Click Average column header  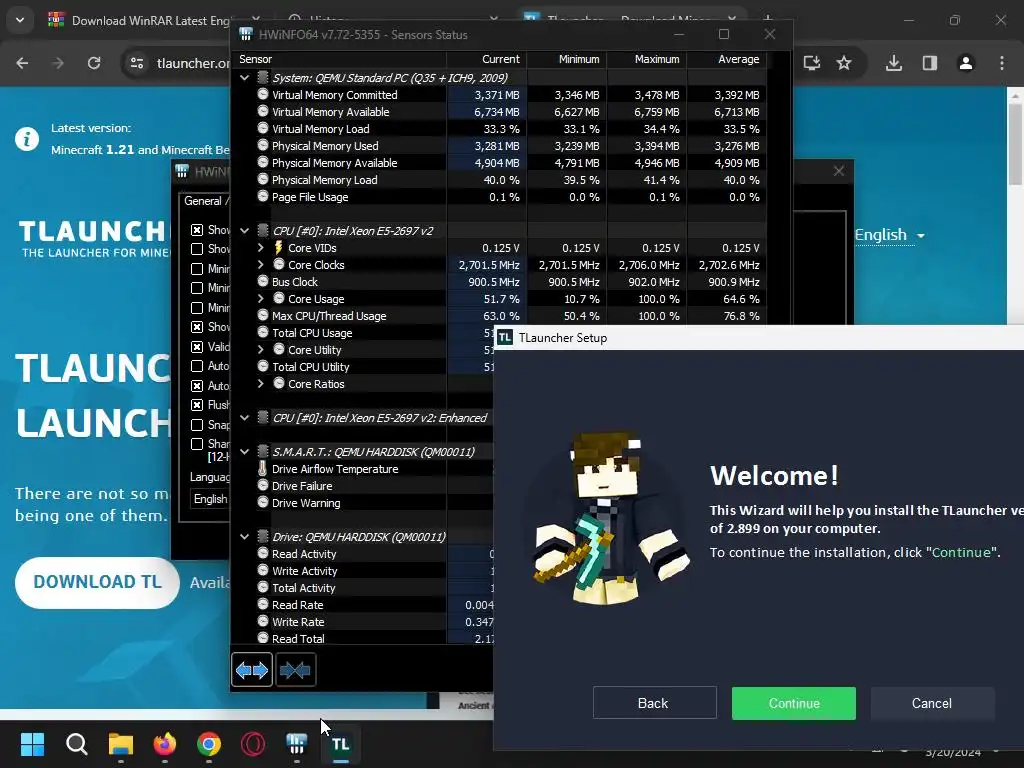click(727, 59)
